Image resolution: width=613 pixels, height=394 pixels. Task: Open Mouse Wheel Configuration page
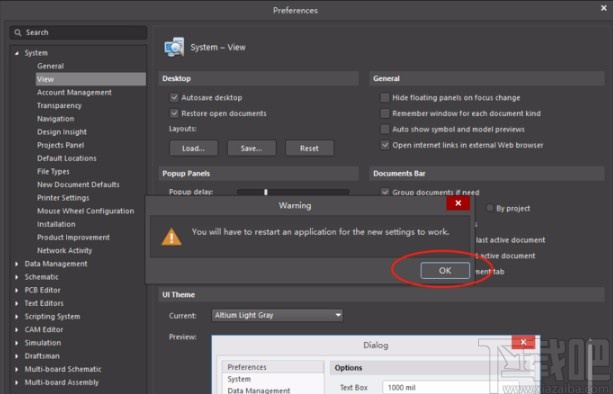85,211
